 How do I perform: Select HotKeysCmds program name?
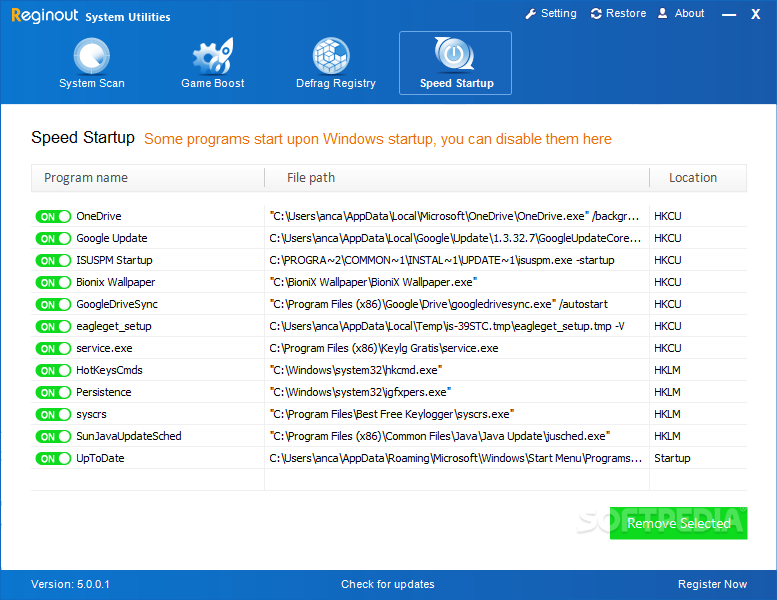pyautogui.click(x=109, y=371)
